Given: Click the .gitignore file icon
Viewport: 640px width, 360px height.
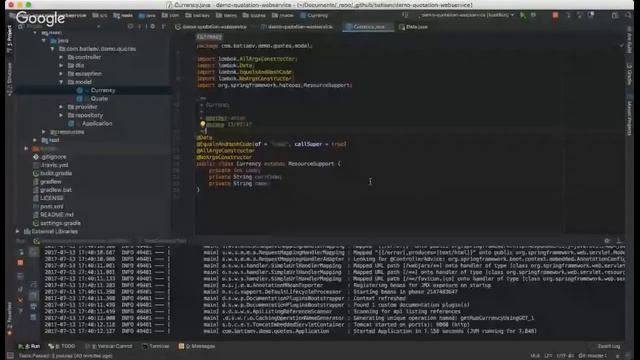Looking at the screenshot, I should [x=36, y=157].
